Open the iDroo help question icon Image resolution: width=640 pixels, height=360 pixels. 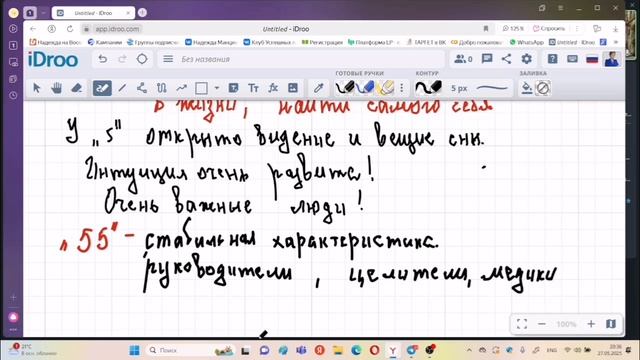[552, 59]
